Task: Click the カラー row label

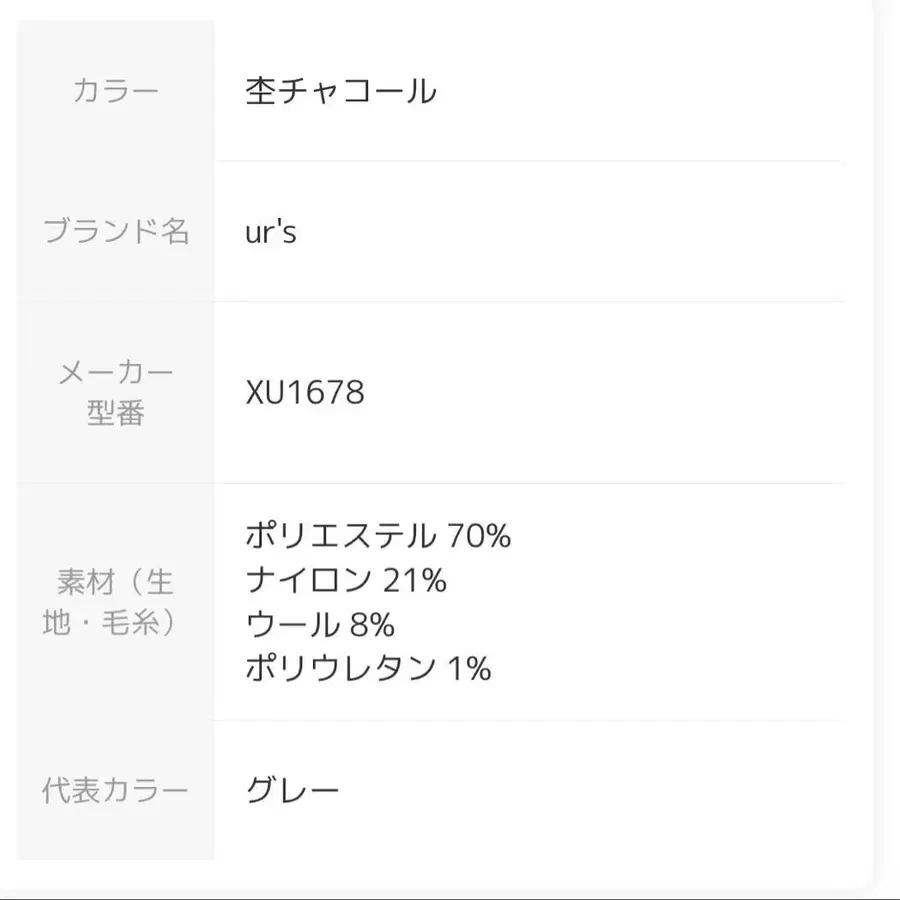Action: (x=116, y=92)
